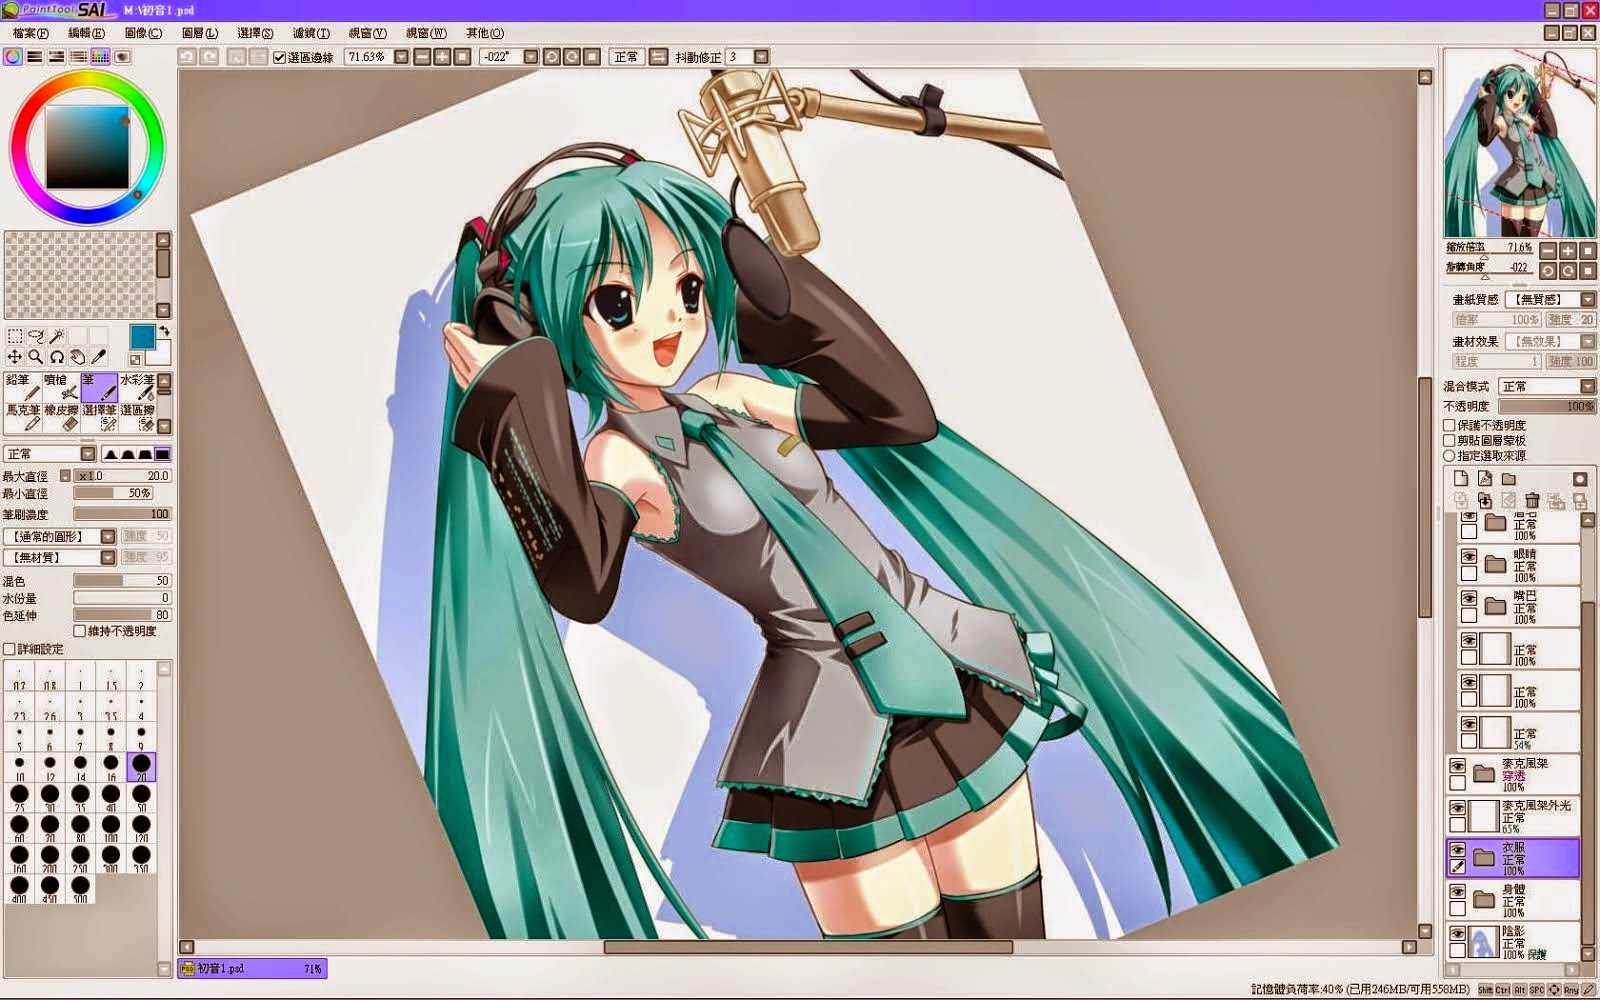The width and height of the screenshot is (1600, 1000).
Task: Choose the magic wand tool
Action: (x=57, y=336)
